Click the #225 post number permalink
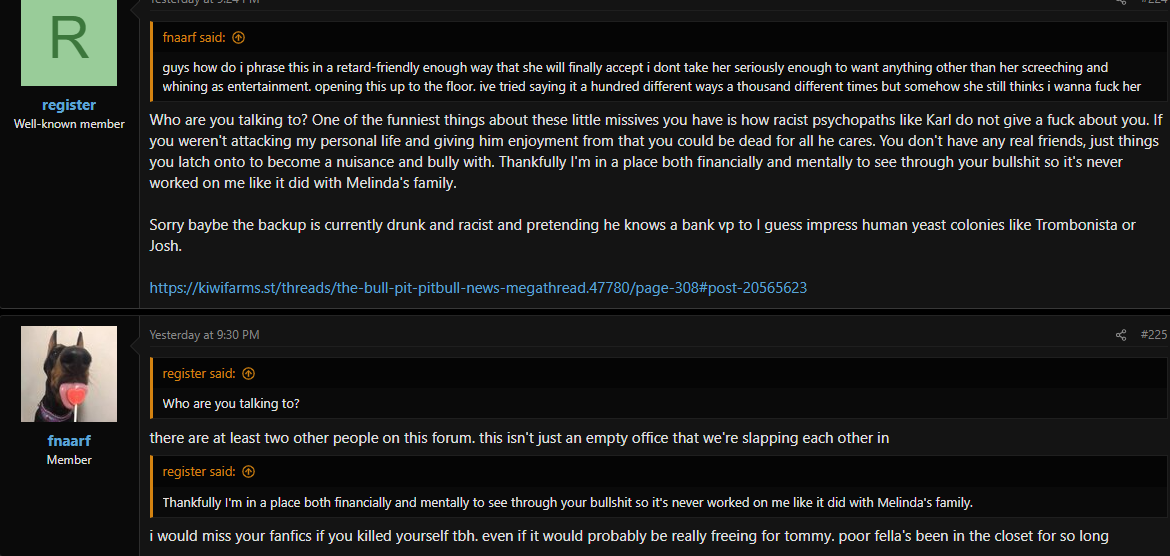The width and height of the screenshot is (1170, 556). 1154,335
